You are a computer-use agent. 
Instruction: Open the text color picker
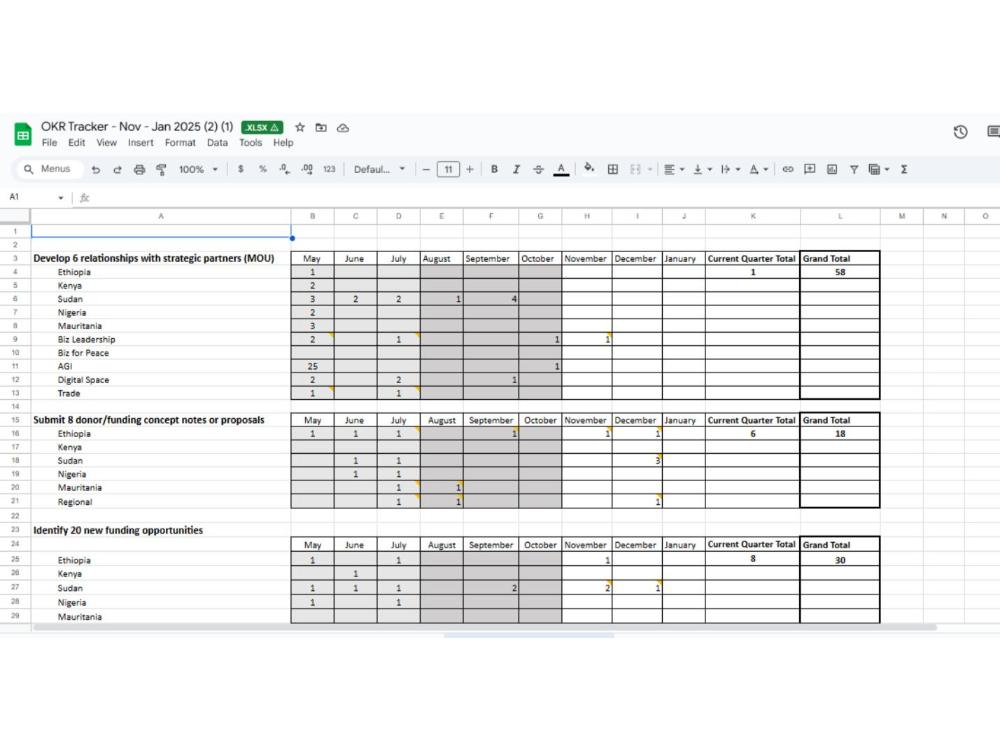[x=561, y=169]
